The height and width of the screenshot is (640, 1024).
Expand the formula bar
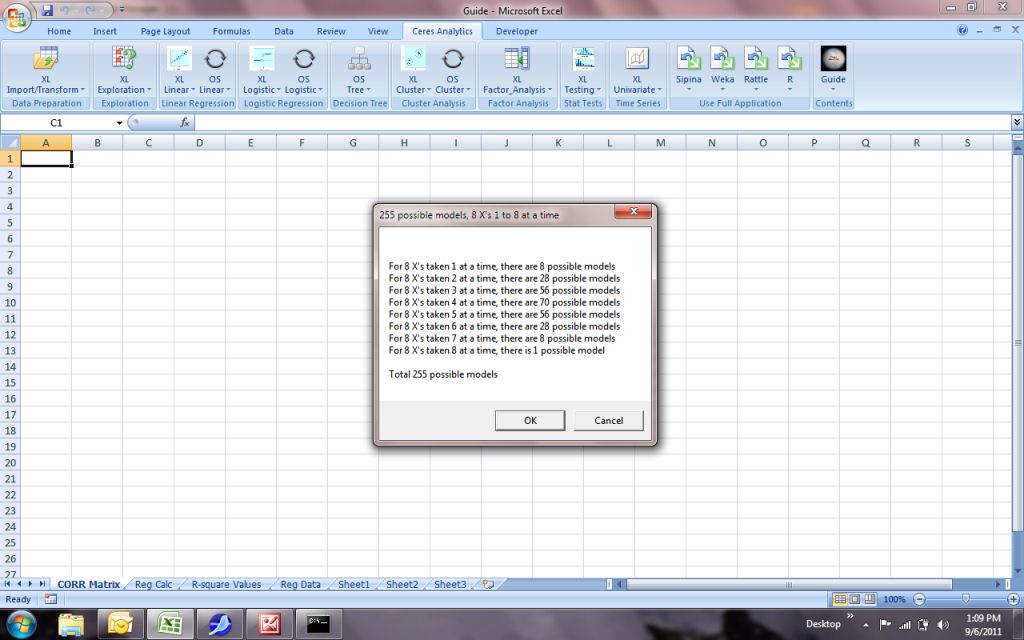1017,122
